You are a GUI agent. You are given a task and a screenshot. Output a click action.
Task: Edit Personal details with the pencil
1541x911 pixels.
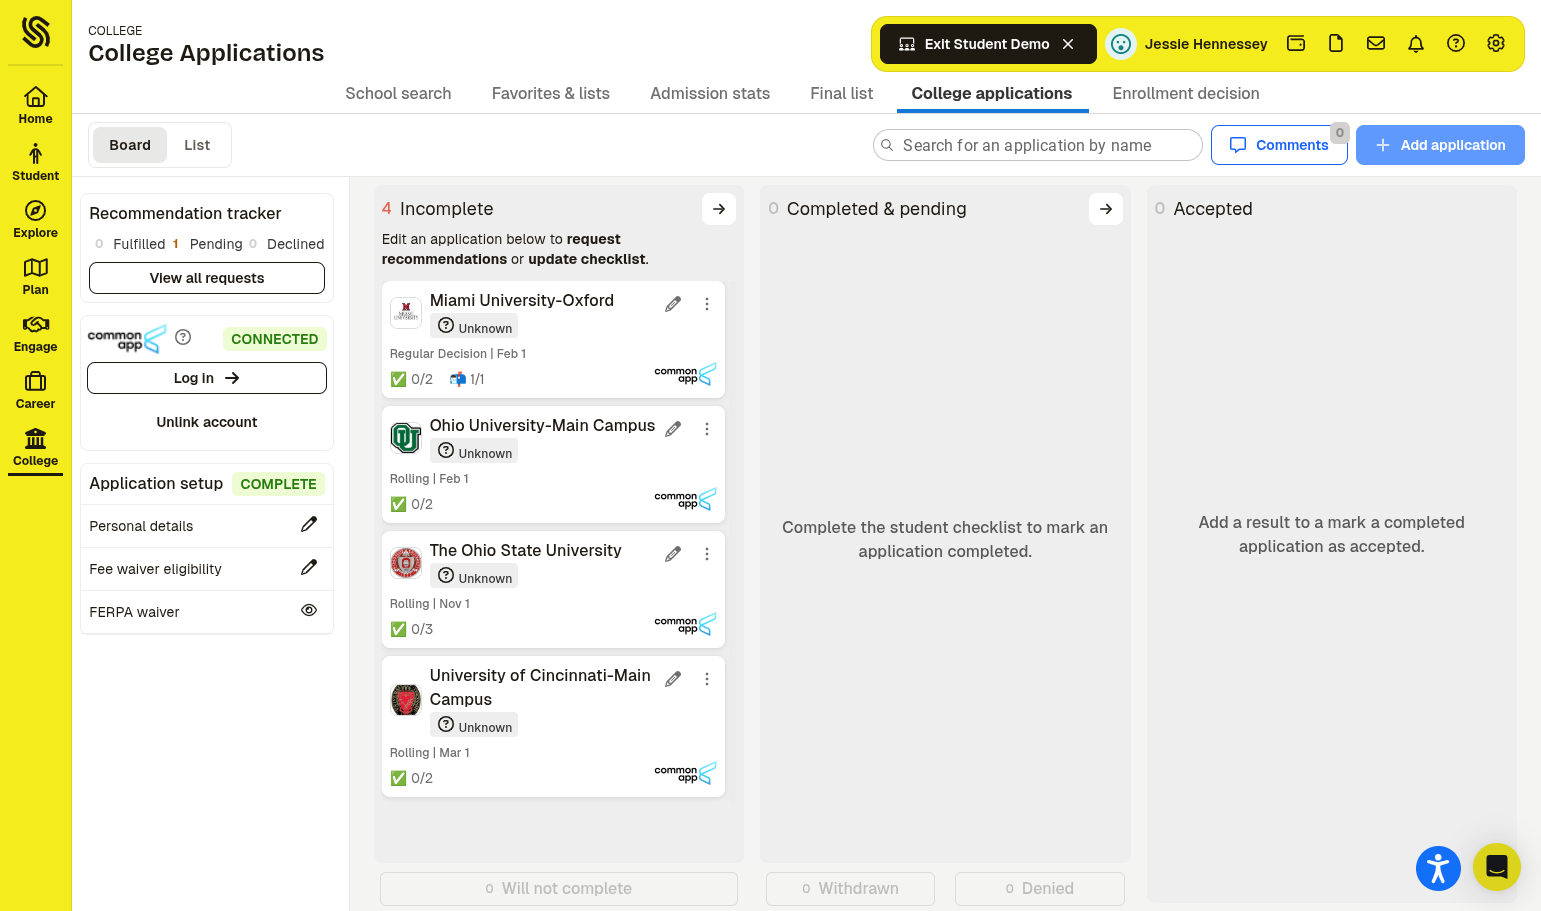tap(309, 524)
